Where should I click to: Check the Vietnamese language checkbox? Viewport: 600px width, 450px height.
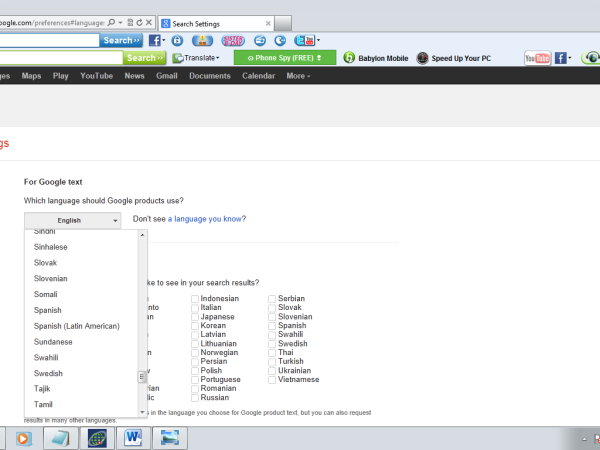[272, 380]
